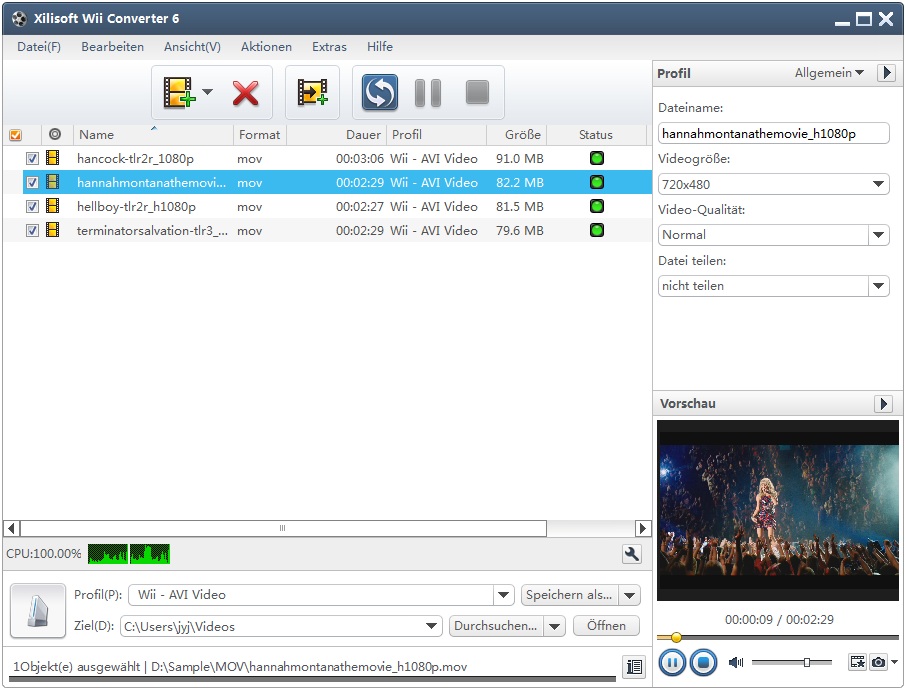Sort by the Name column header
The image size is (905, 690).
point(153,135)
